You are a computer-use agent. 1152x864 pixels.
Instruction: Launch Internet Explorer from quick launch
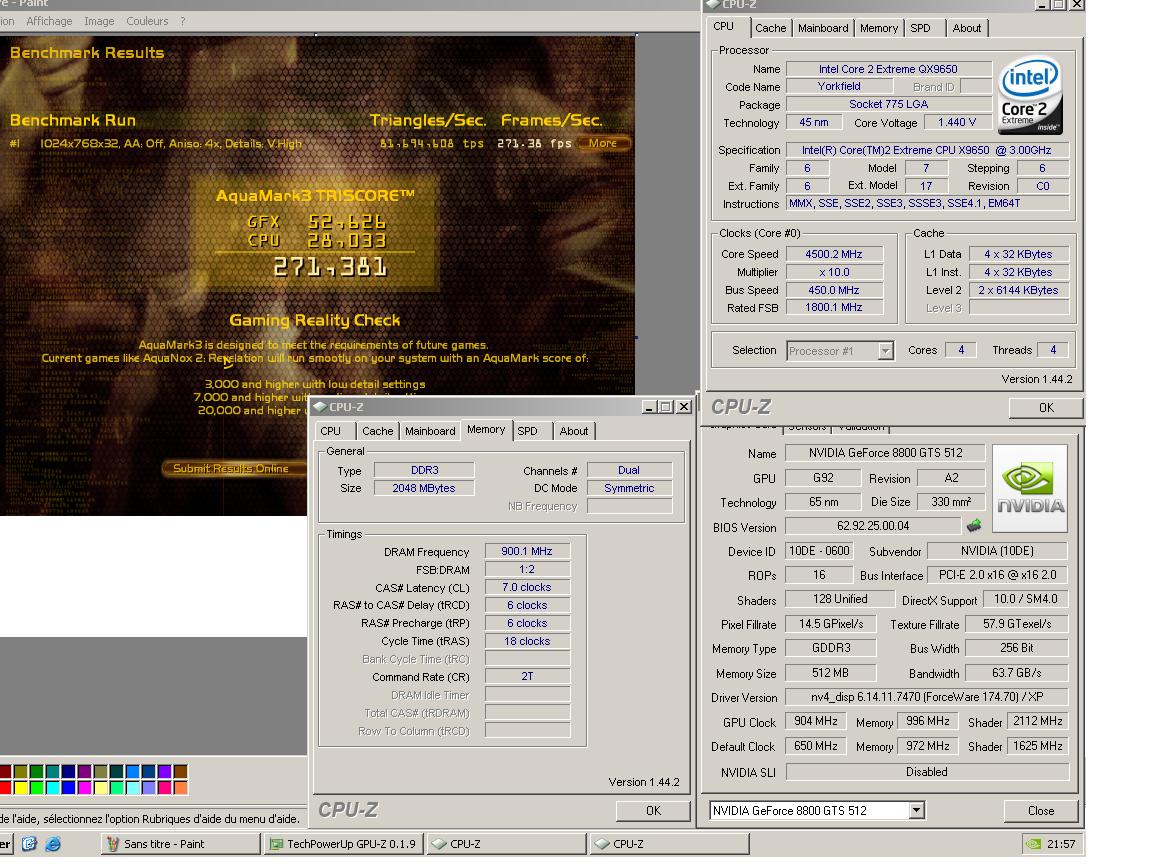[x=53, y=843]
